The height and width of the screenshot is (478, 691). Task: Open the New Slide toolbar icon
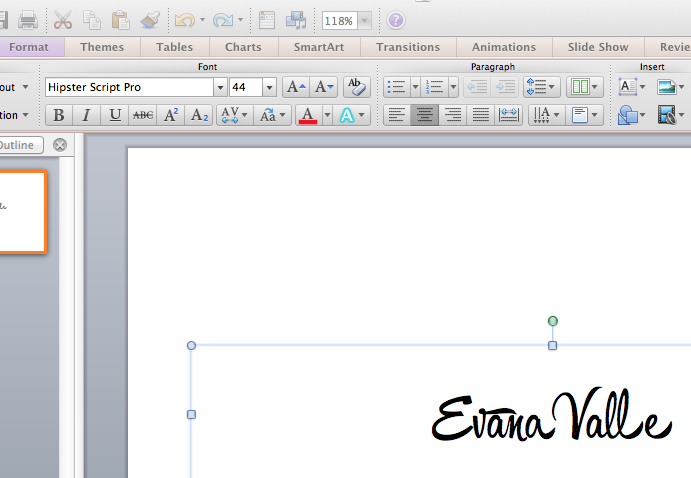tap(267, 20)
